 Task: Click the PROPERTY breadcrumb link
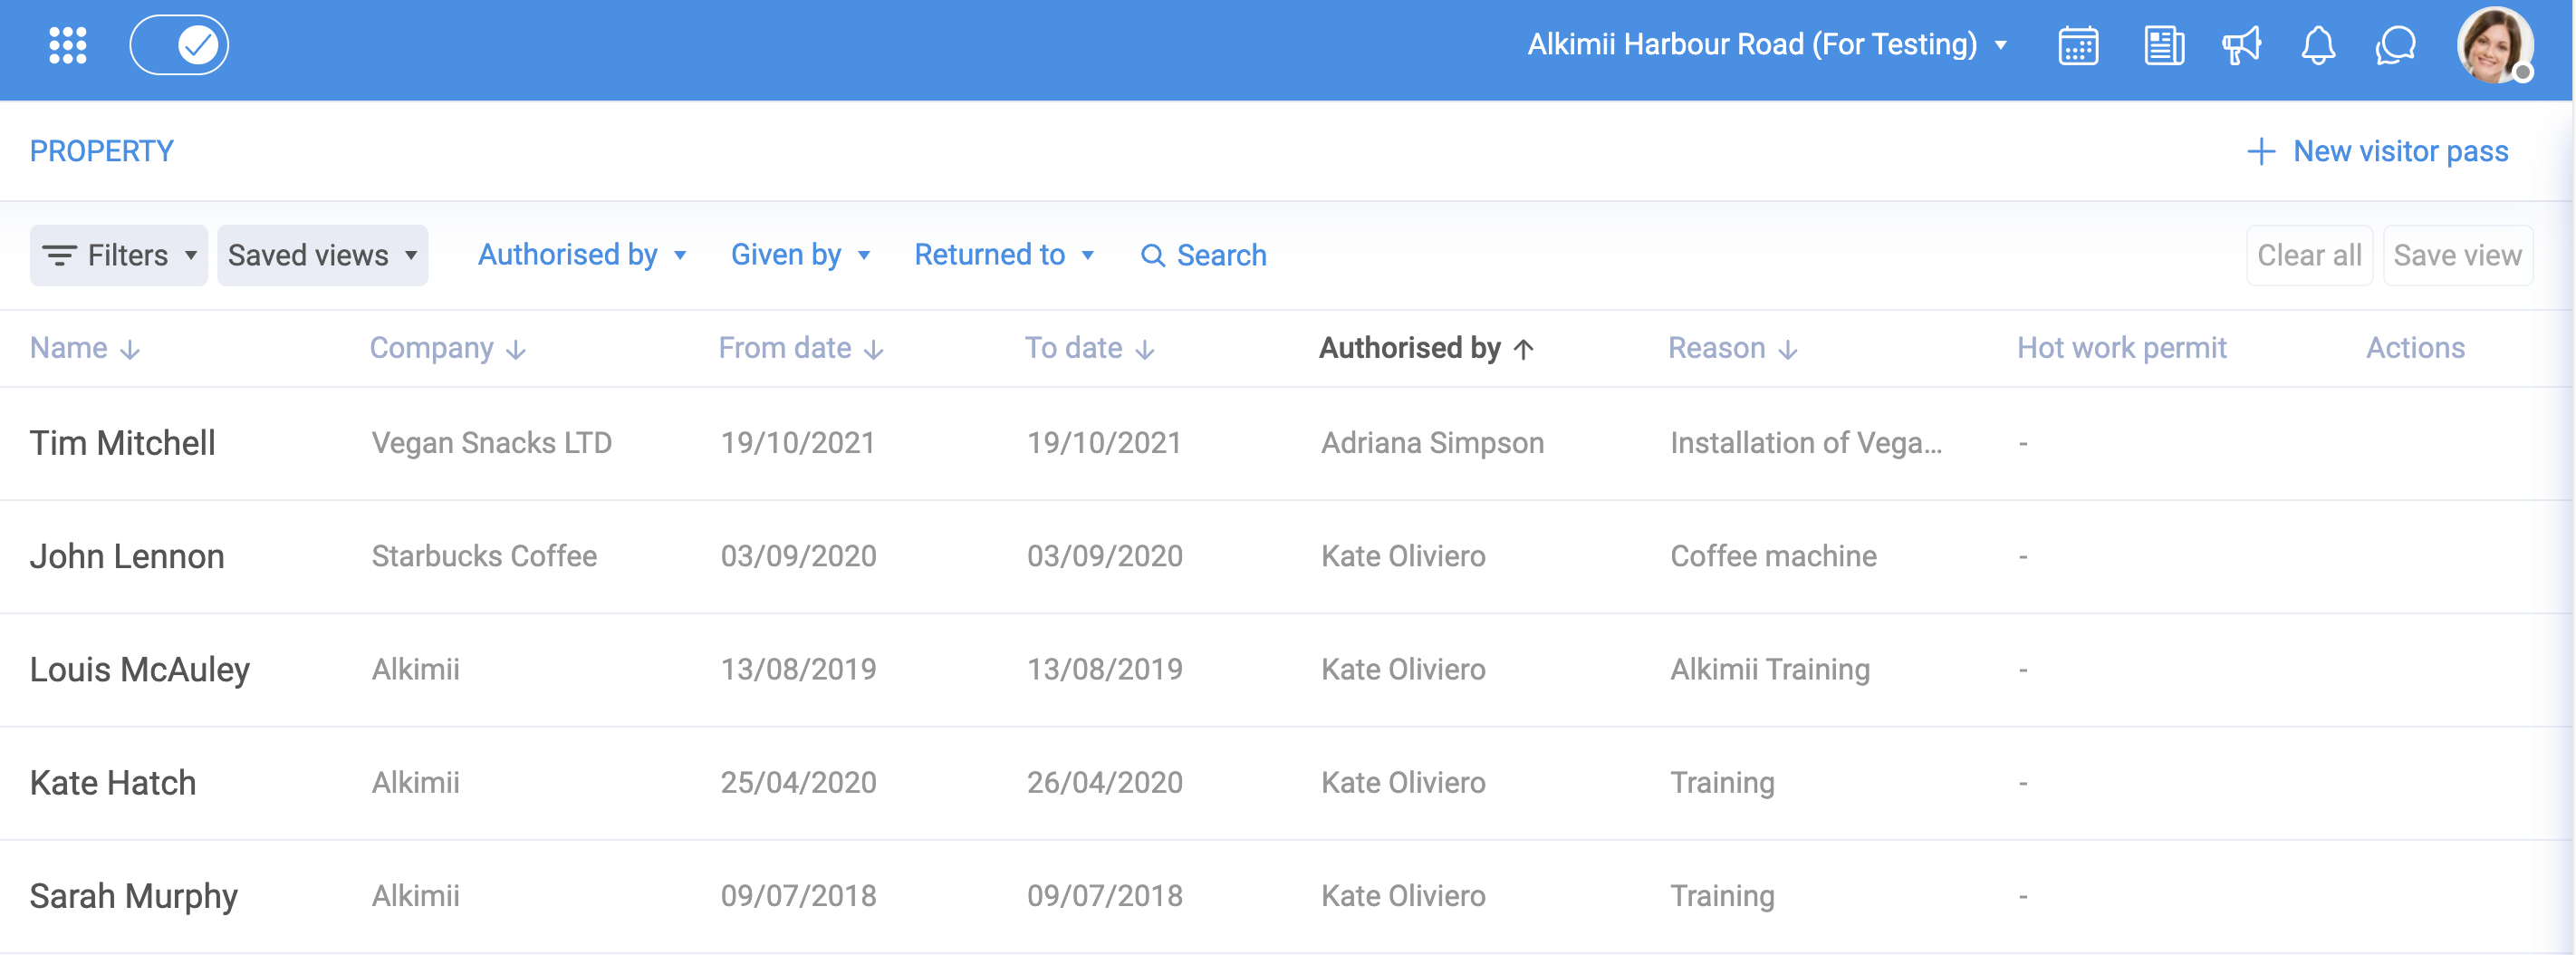(x=101, y=152)
